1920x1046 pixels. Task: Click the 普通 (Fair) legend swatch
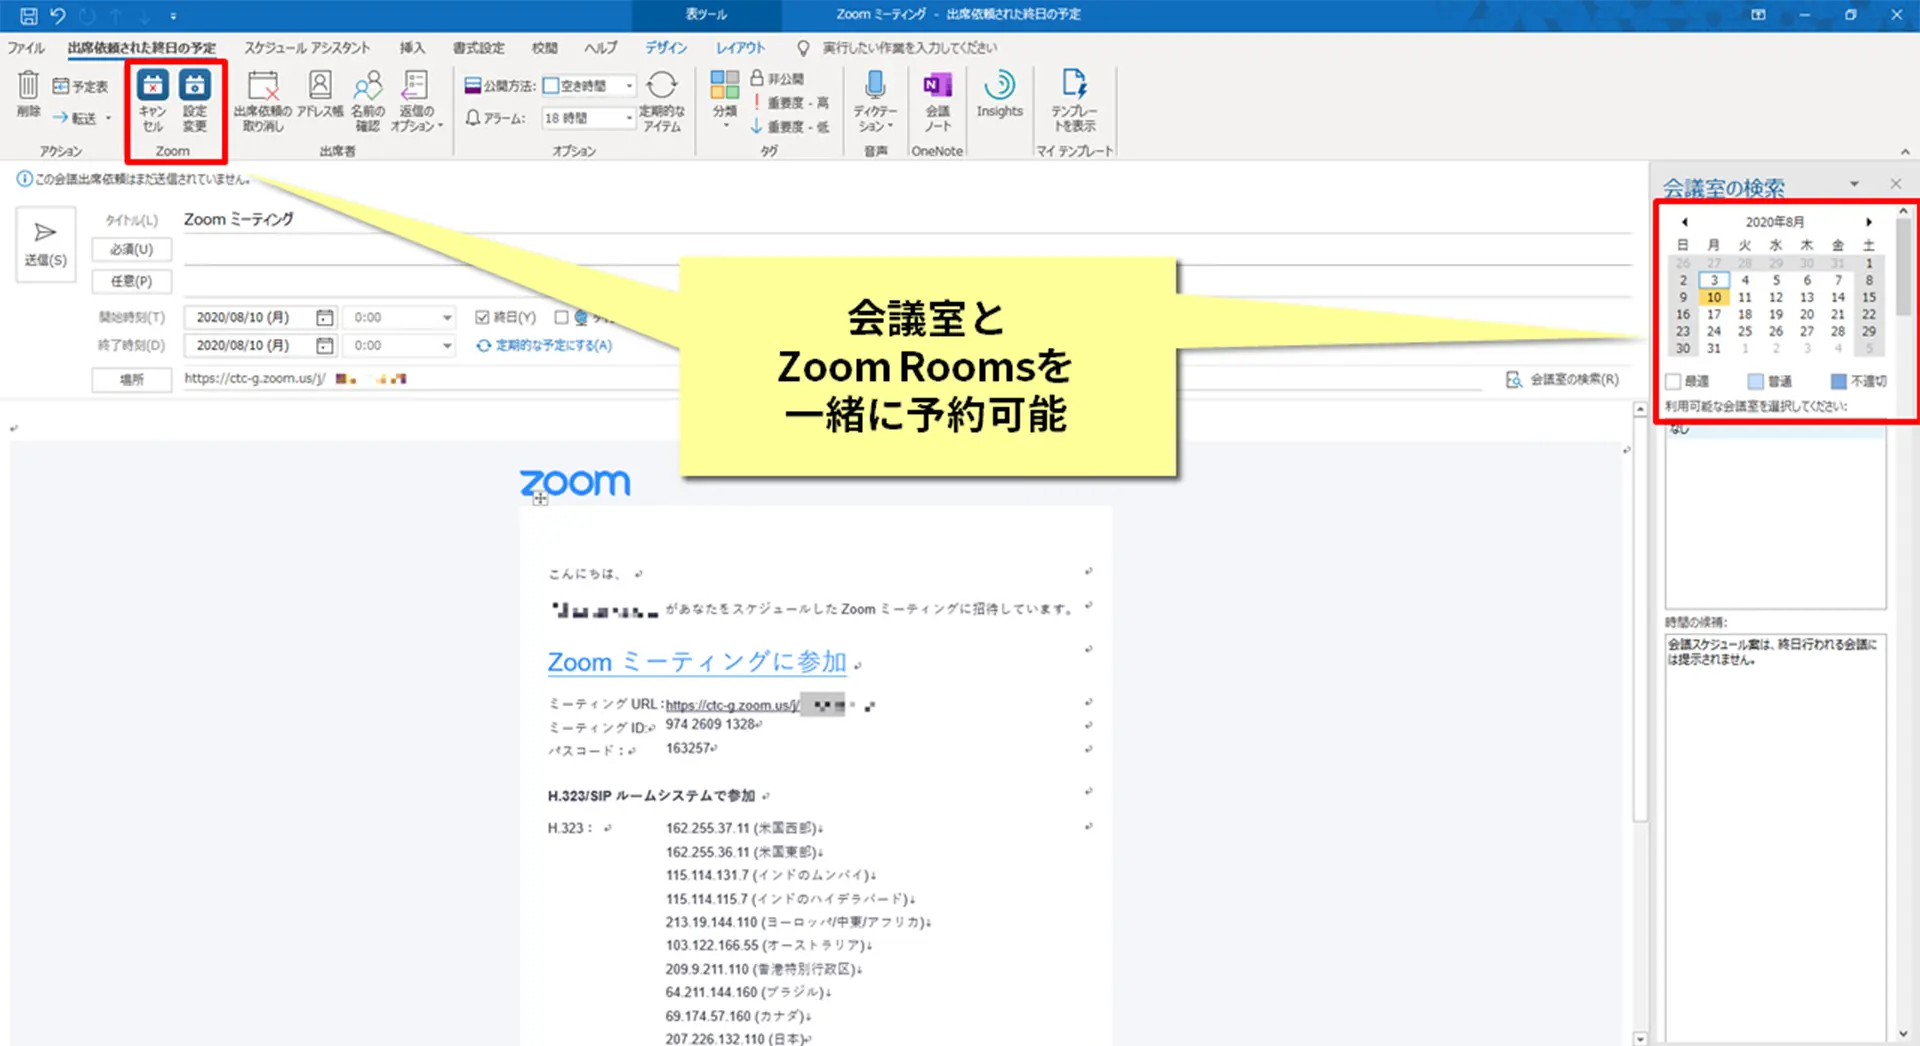click(1755, 381)
